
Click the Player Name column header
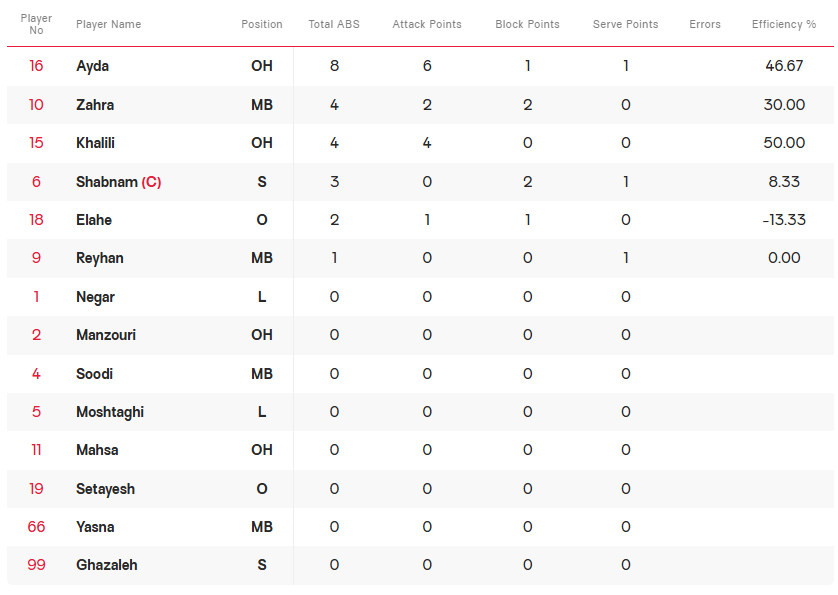[x=108, y=24]
